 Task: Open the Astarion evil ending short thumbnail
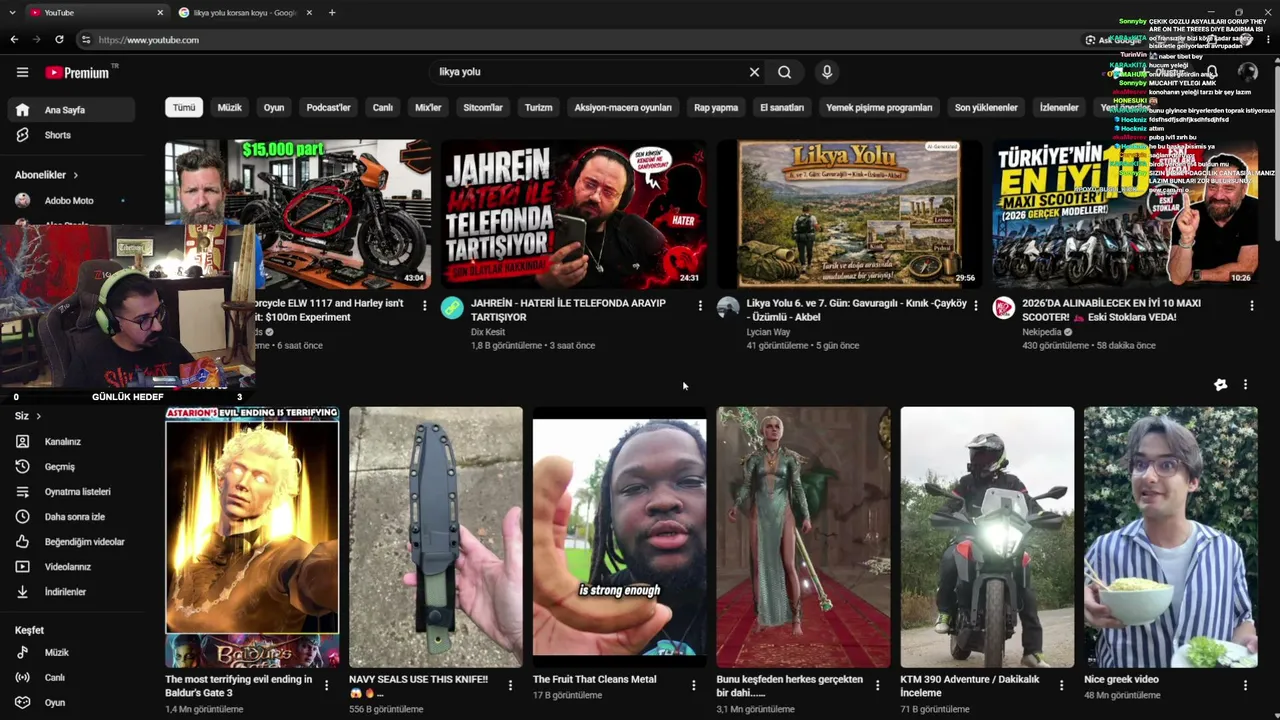[252, 537]
